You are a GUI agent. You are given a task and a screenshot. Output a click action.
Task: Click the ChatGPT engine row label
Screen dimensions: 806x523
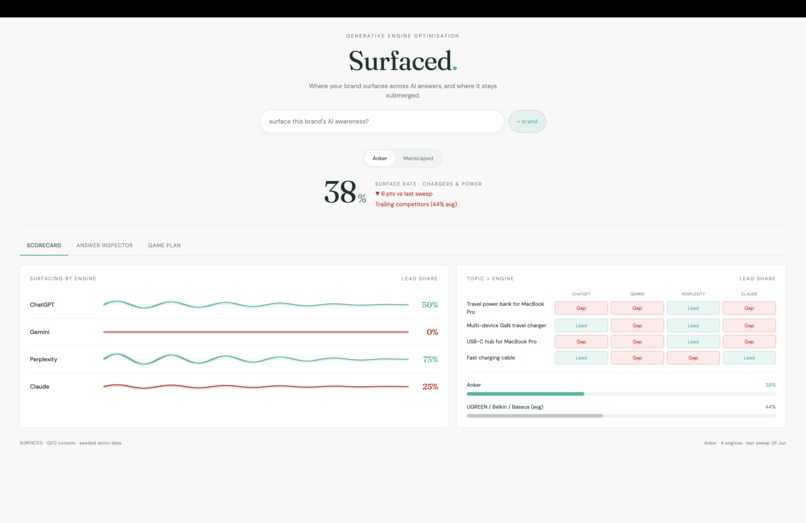(42, 304)
